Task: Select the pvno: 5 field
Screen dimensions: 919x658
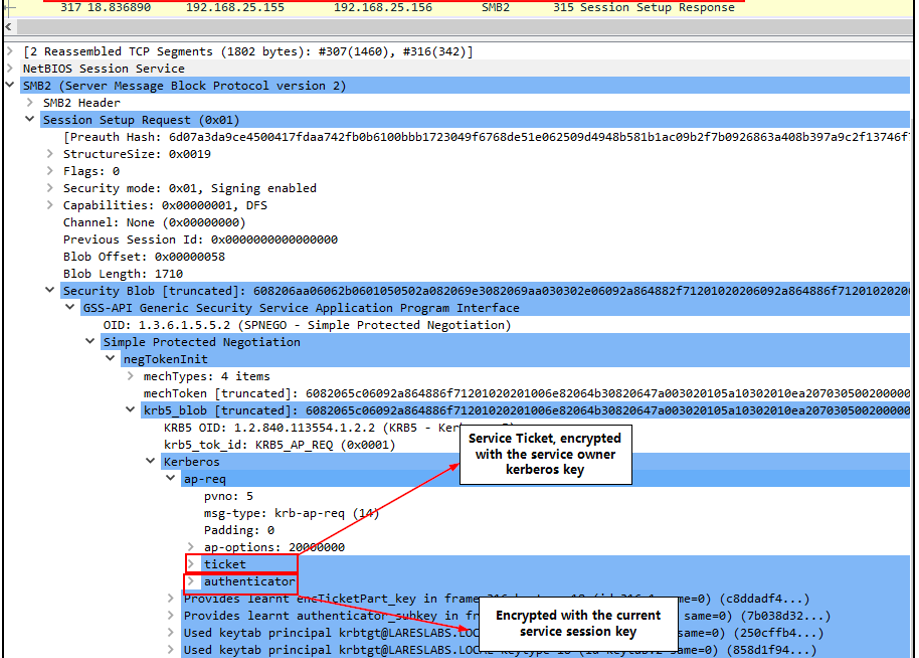Action: coord(229,496)
